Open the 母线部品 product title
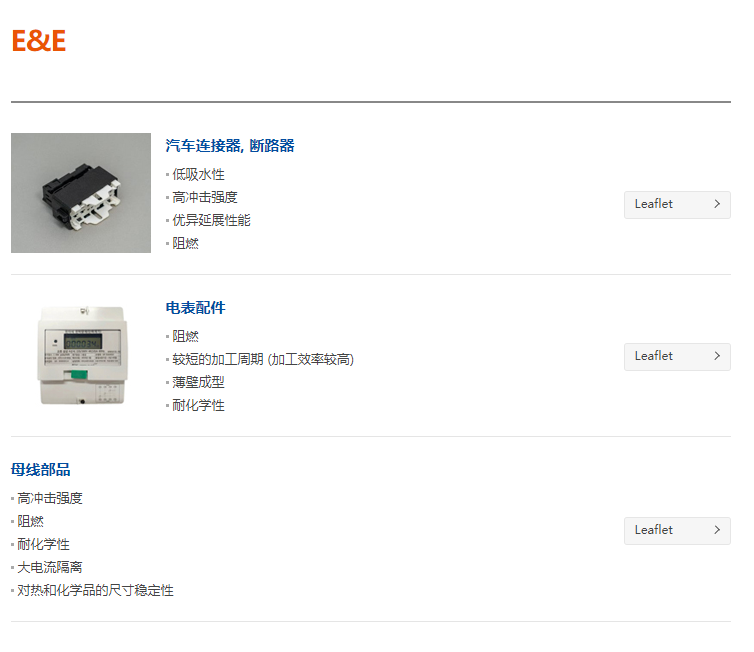The image size is (754, 652). click(x=40, y=470)
